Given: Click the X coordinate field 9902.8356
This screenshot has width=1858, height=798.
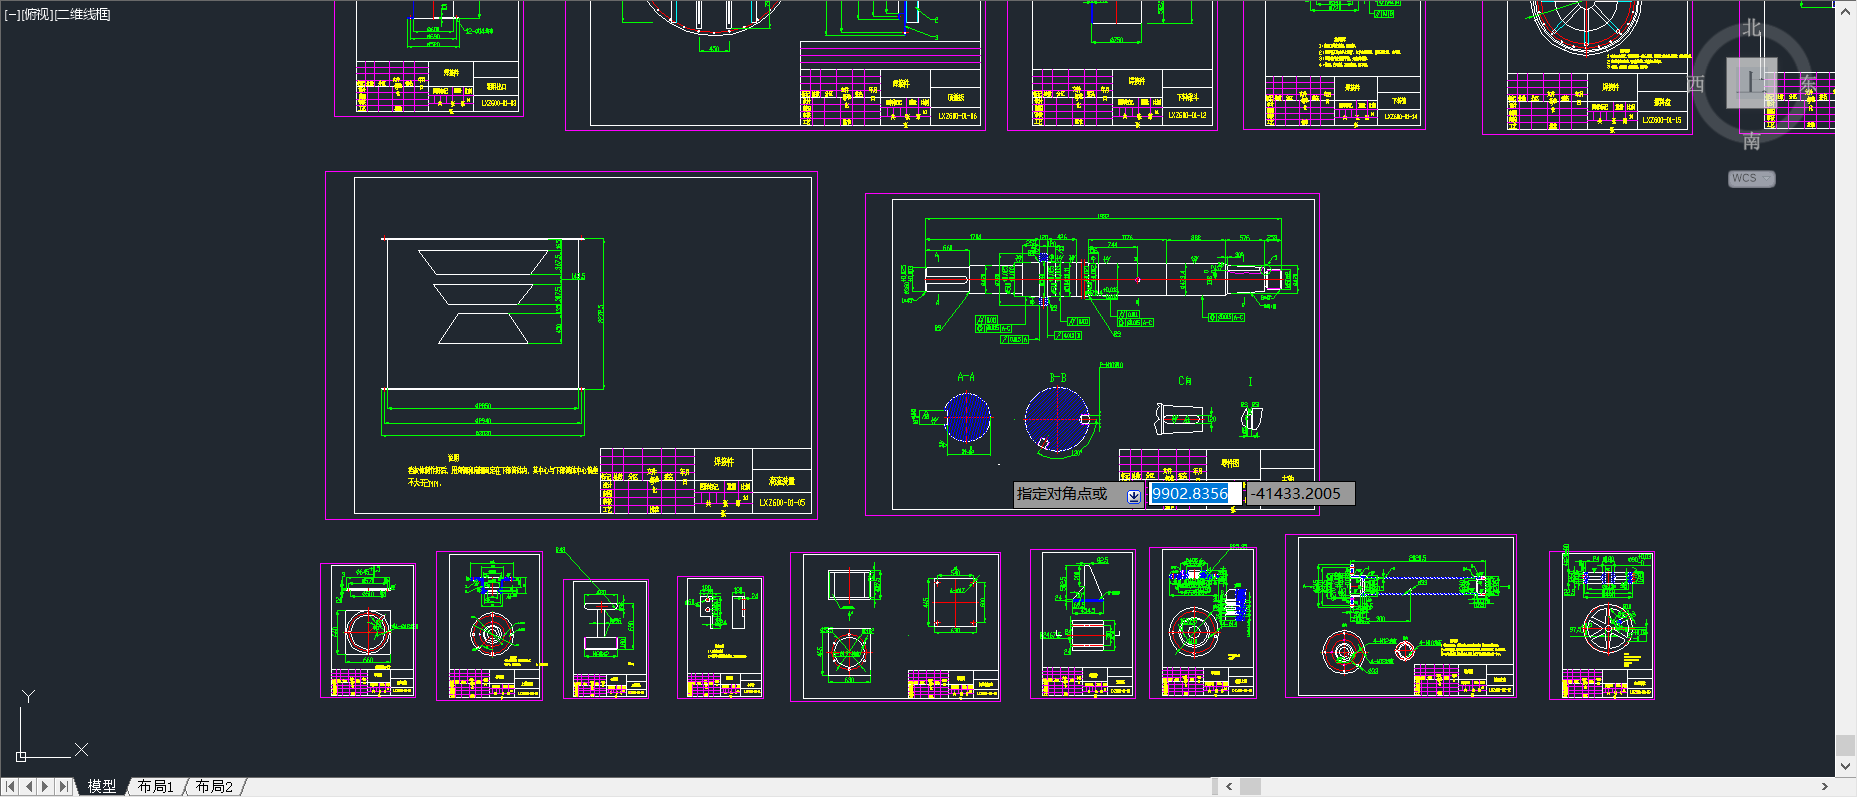Looking at the screenshot, I should [1194, 493].
